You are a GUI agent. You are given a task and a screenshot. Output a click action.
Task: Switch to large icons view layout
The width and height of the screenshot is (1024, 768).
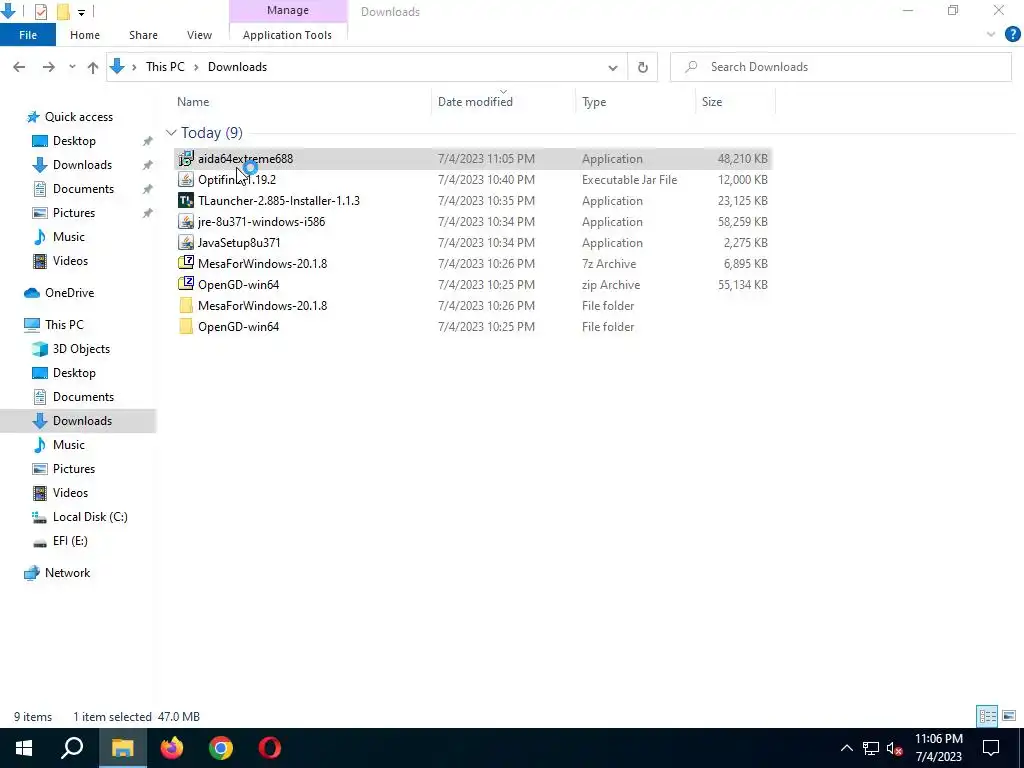(1009, 716)
